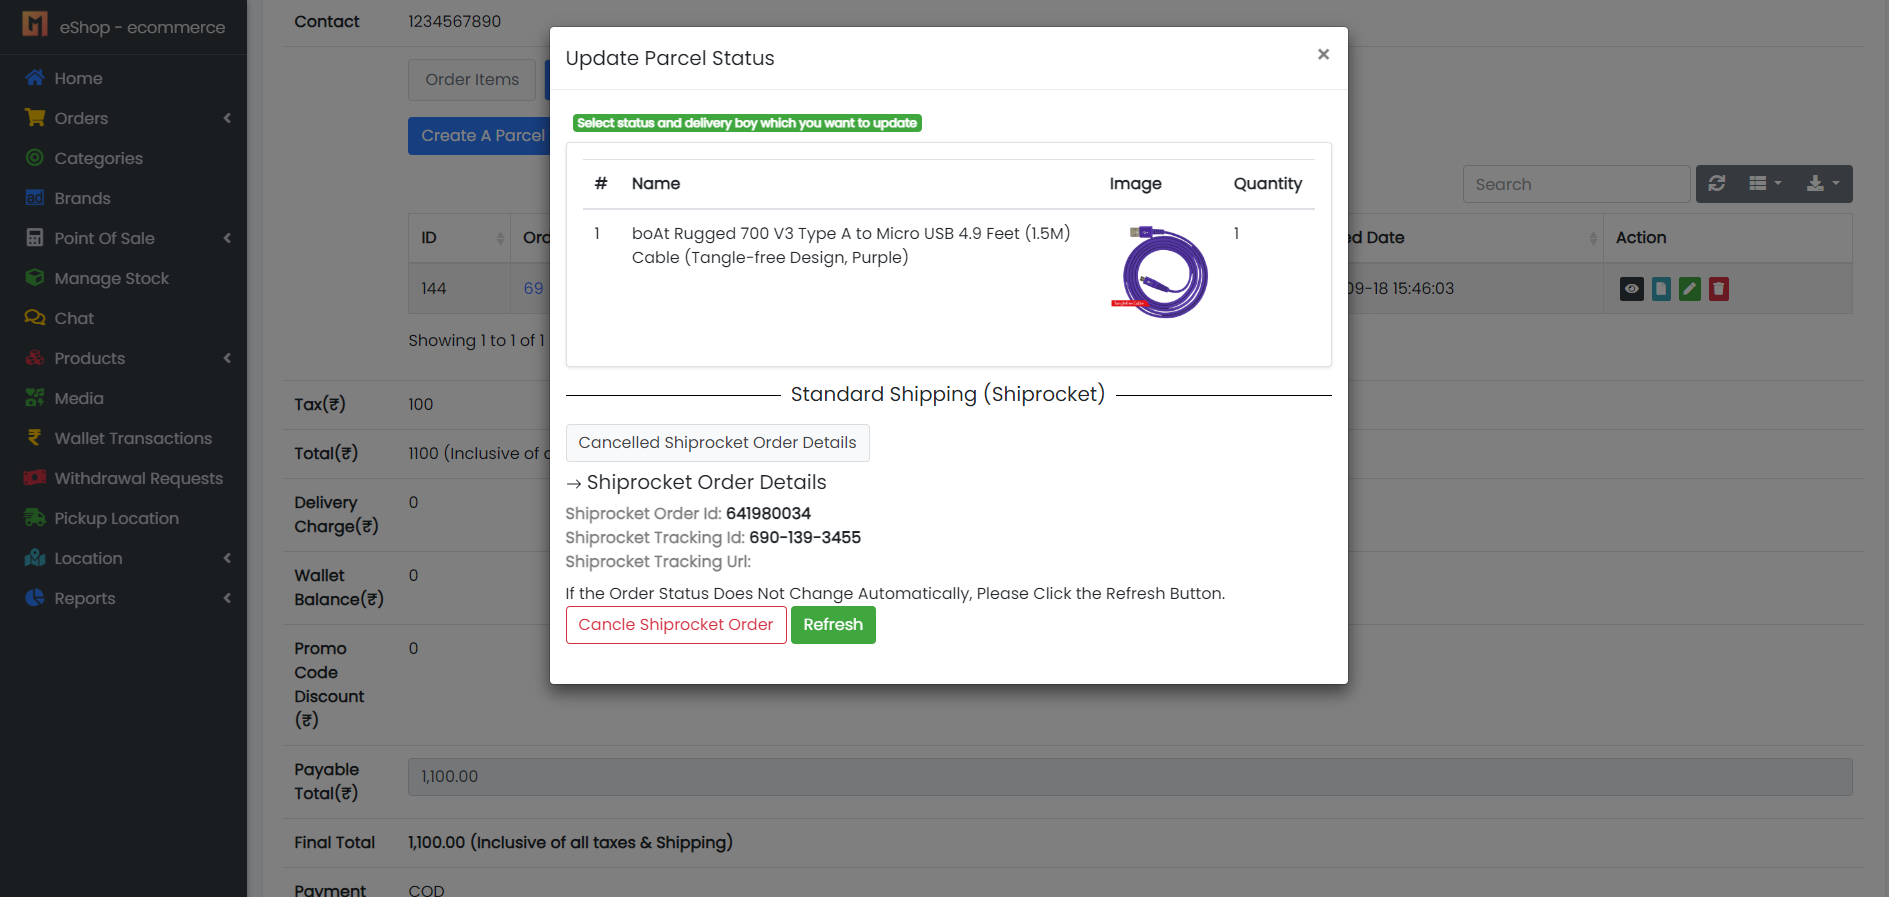Click the green edit pencil icon

1689,289
